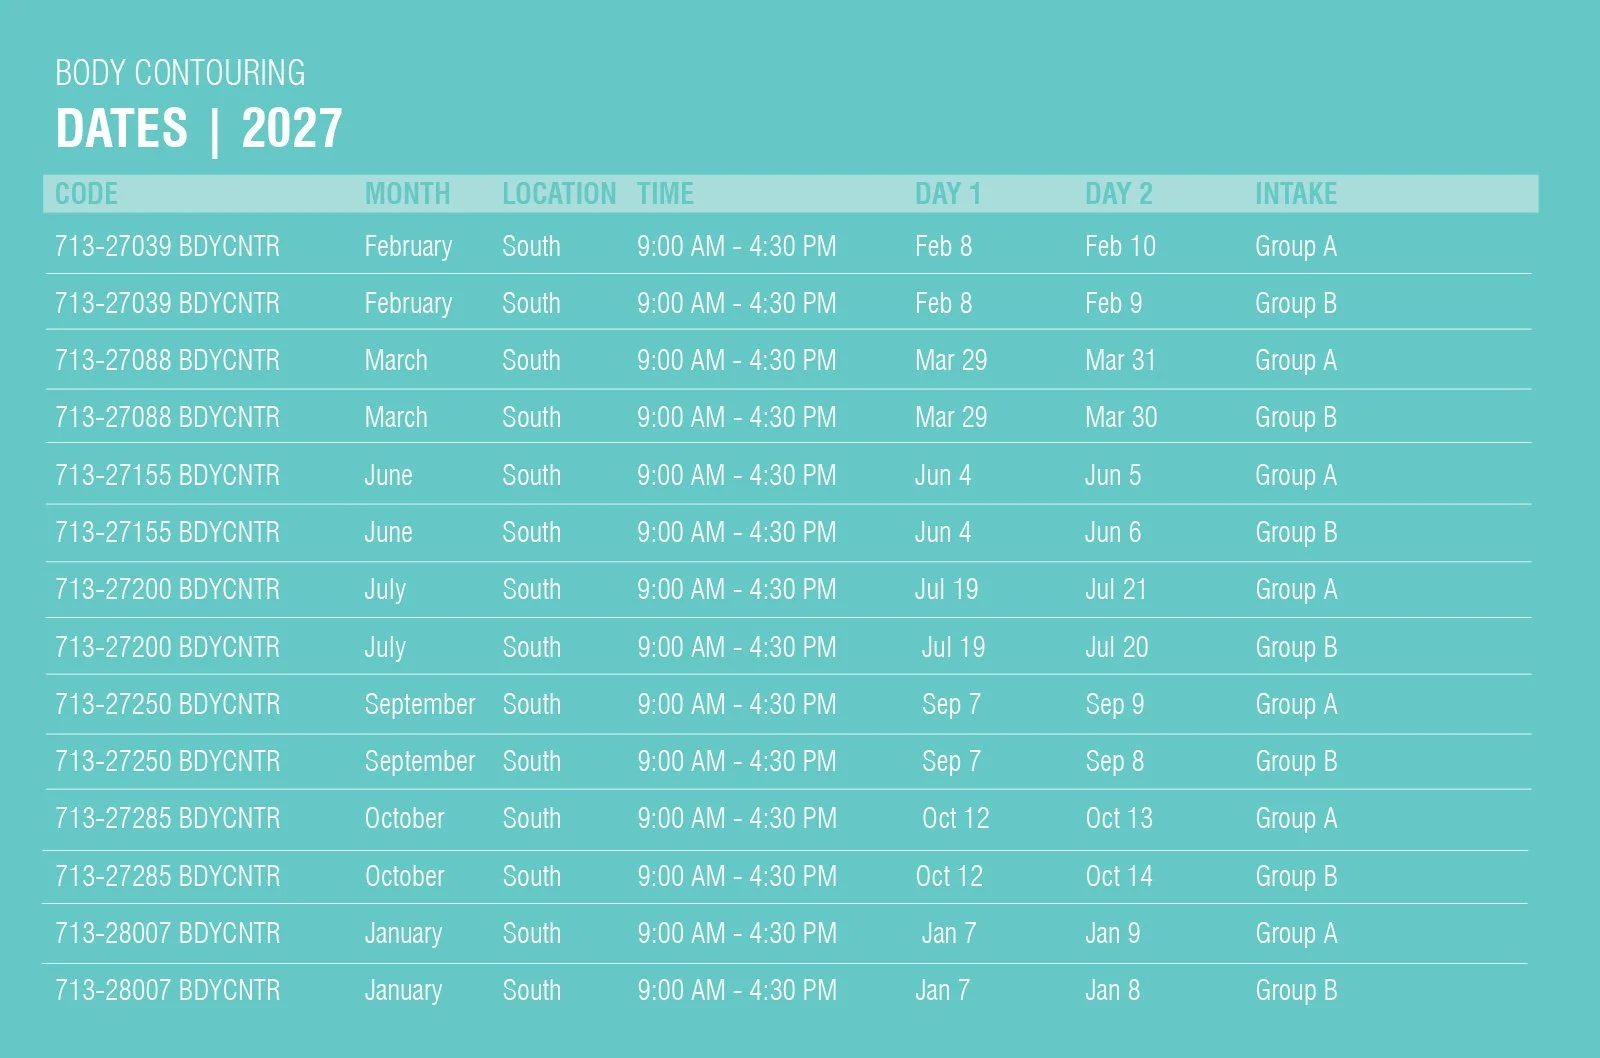This screenshot has width=1600, height=1058.
Task: Select the DATES | 2027 heading
Action: (x=199, y=129)
